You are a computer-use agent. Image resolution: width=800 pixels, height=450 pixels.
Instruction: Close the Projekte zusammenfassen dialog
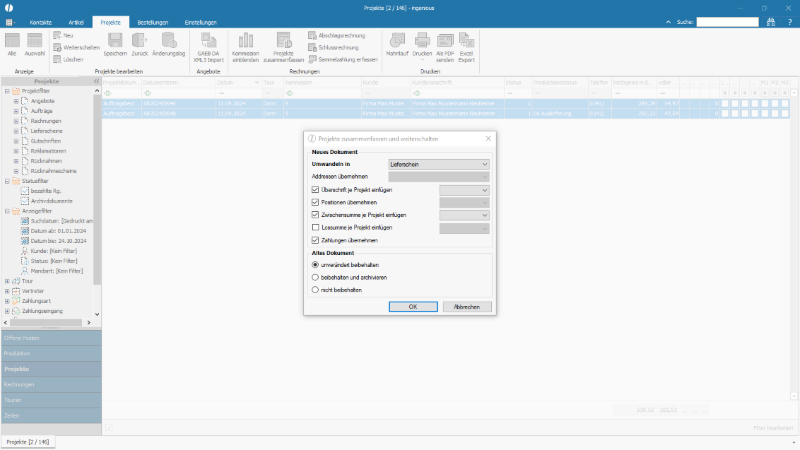pyautogui.click(x=488, y=138)
